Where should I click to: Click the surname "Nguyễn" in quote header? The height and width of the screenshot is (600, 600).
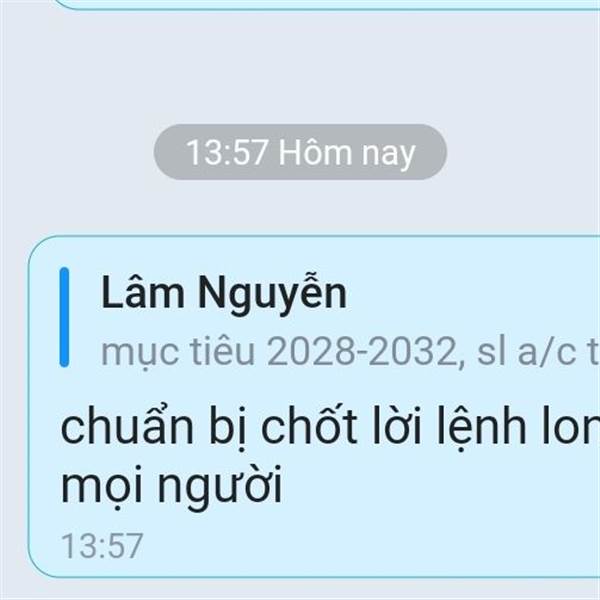272,294
